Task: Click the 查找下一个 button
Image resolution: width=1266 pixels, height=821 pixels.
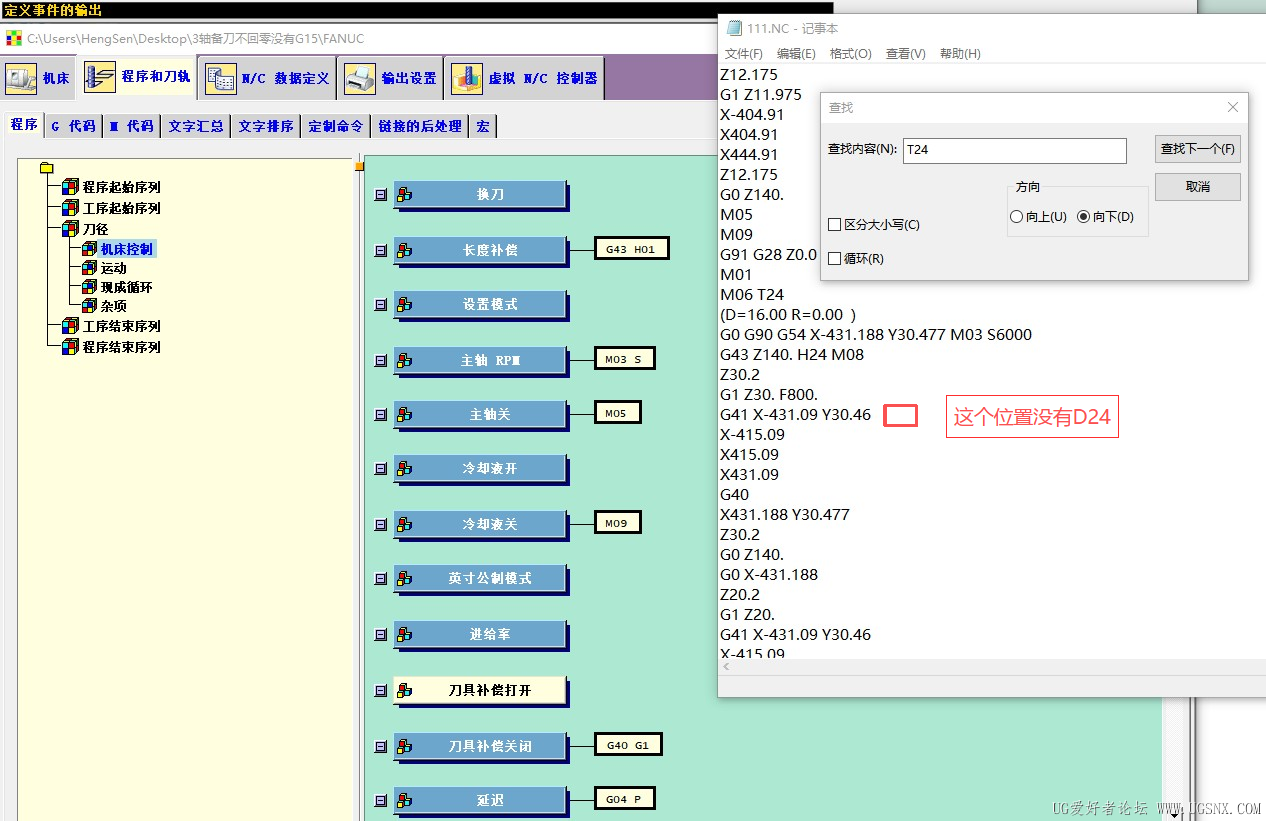Action: click(1197, 150)
